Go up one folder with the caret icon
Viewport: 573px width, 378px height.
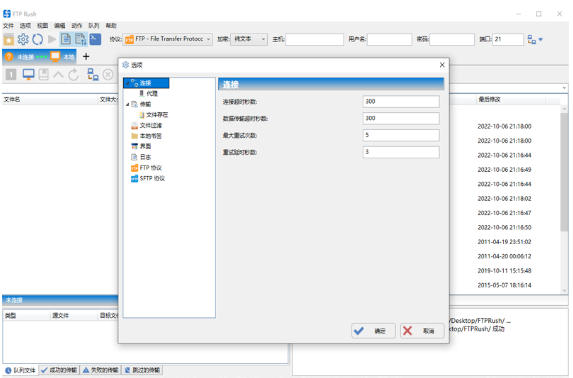58,75
